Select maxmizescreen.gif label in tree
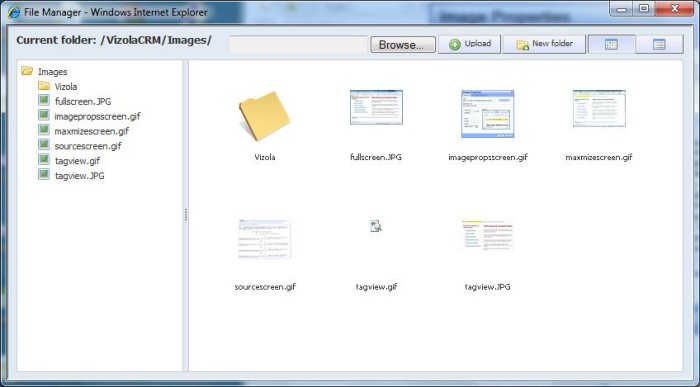 click(x=92, y=131)
